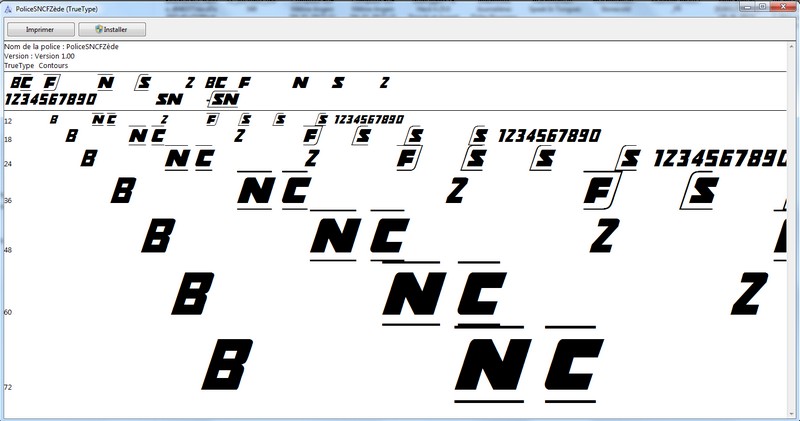Click the 'Version : Version 1.00' line
The width and height of the screenshot is (800, 421).
39,56
